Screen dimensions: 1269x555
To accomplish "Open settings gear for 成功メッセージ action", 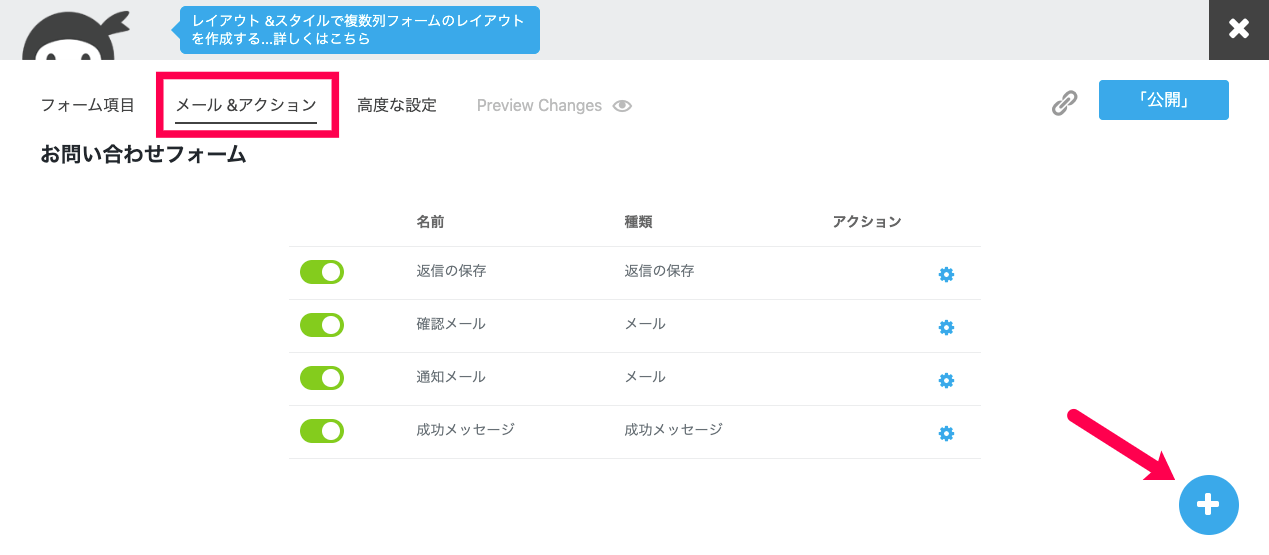I will (x=946, y=433).
